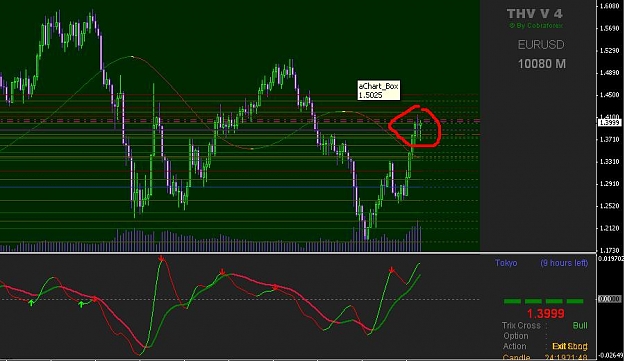Click the last red down arrow in the Trix indicator
This screenshot has height=361, width=625.
point(392,270)
